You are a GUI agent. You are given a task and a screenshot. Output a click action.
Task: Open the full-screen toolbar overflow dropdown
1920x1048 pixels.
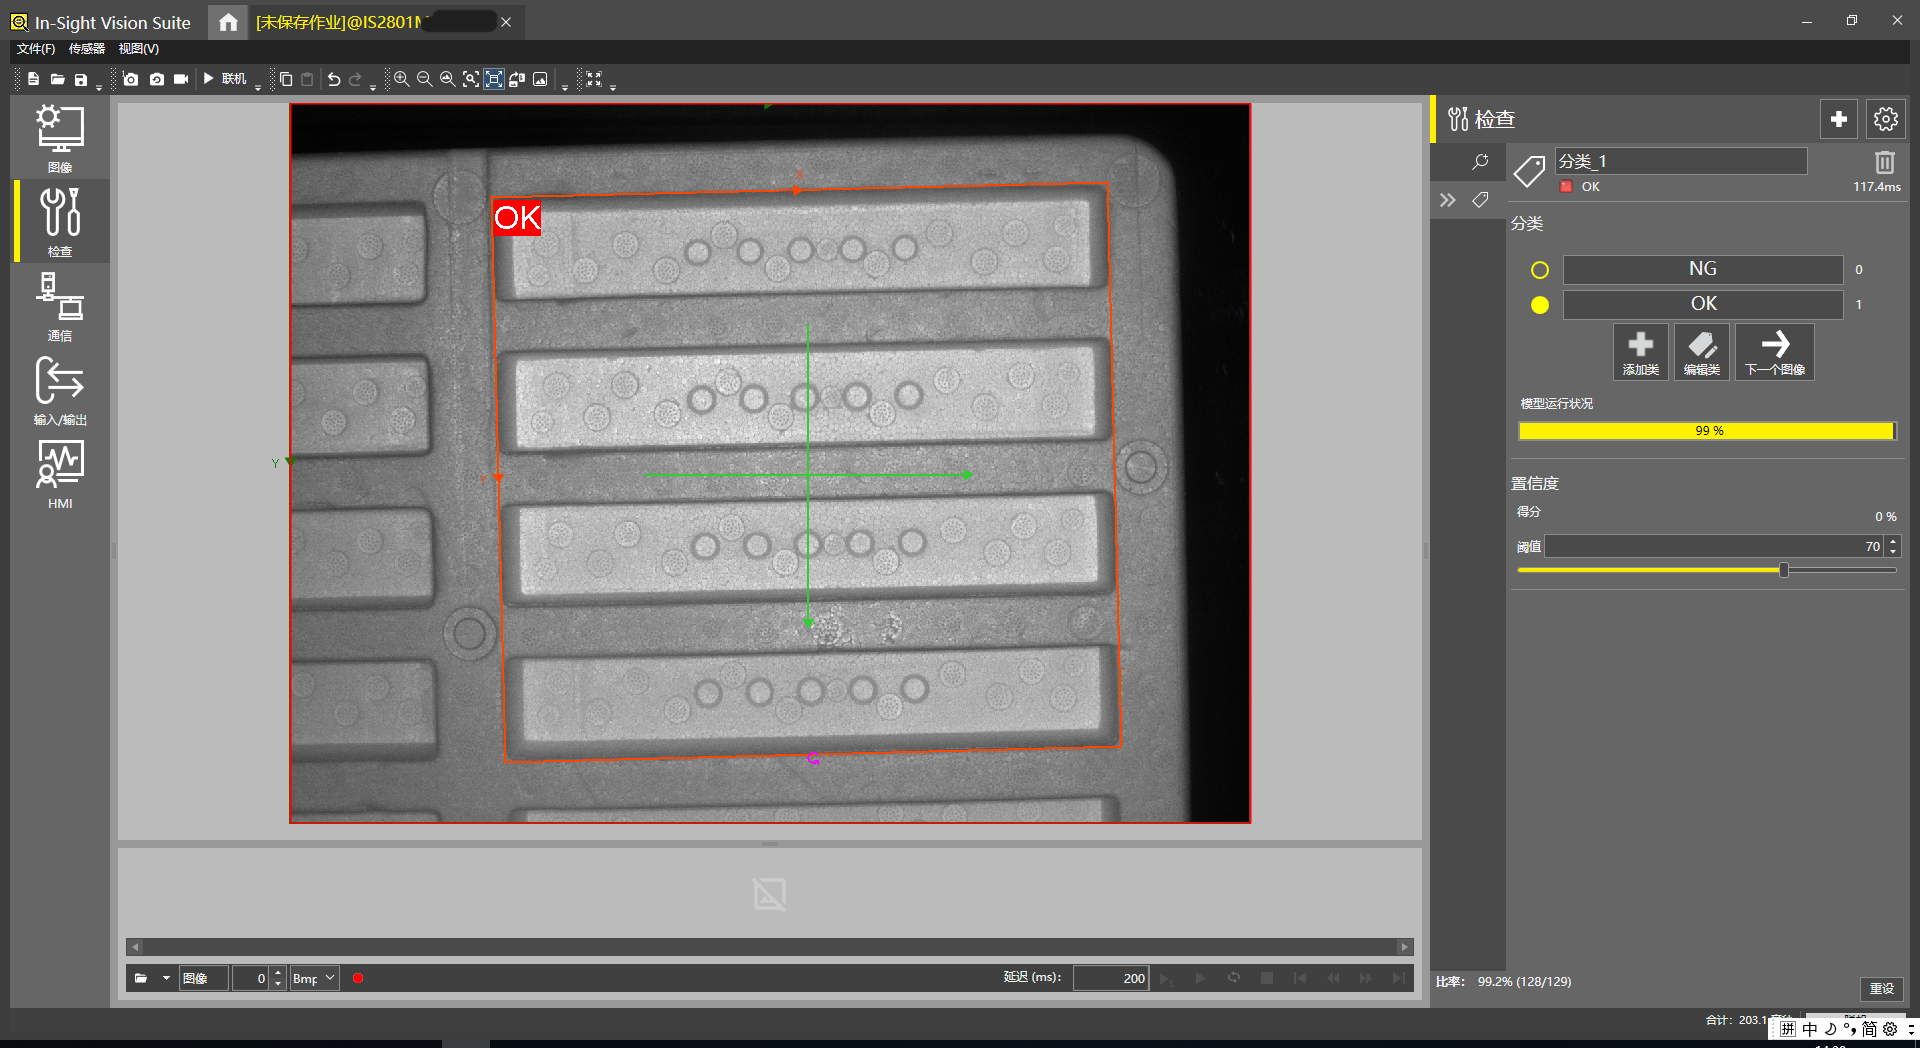pyautogui.click(x=613, y=88)
